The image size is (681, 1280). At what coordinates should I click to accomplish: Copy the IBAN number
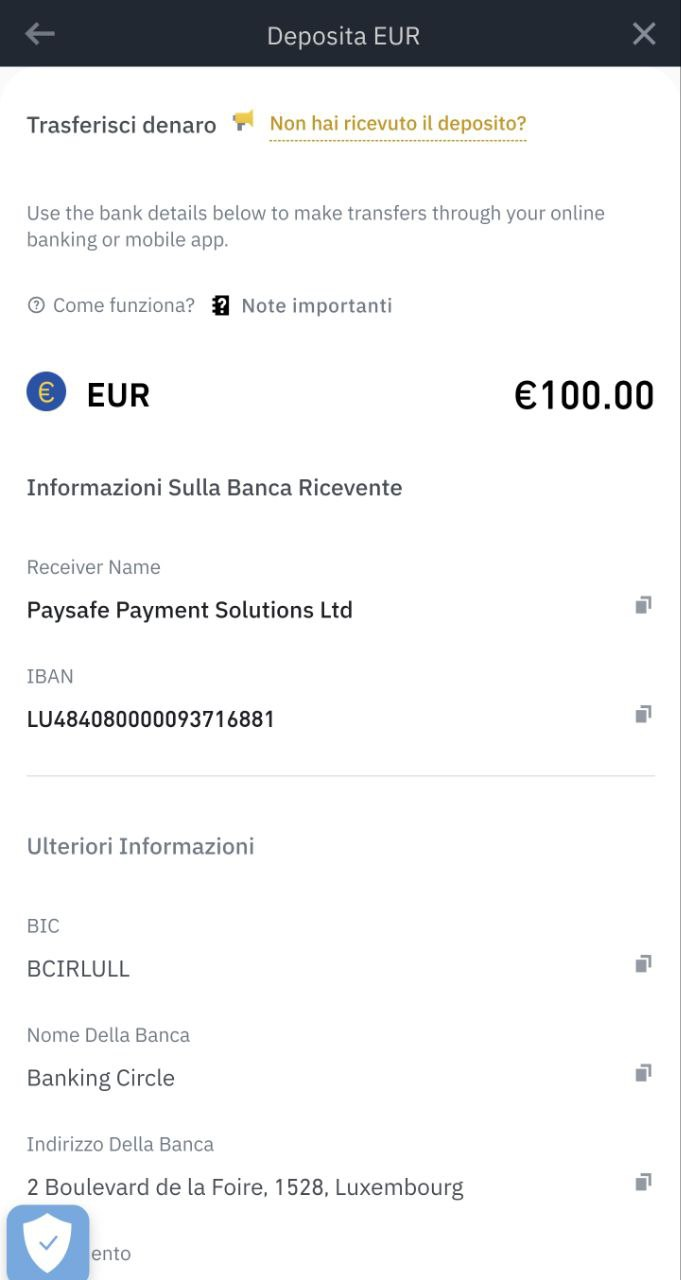coord(644,714)
